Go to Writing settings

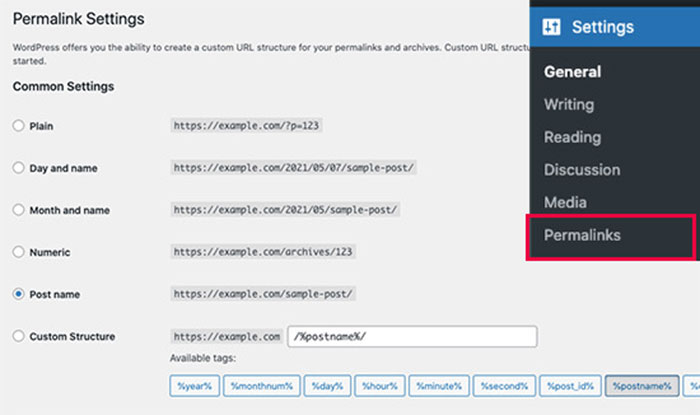569,104
